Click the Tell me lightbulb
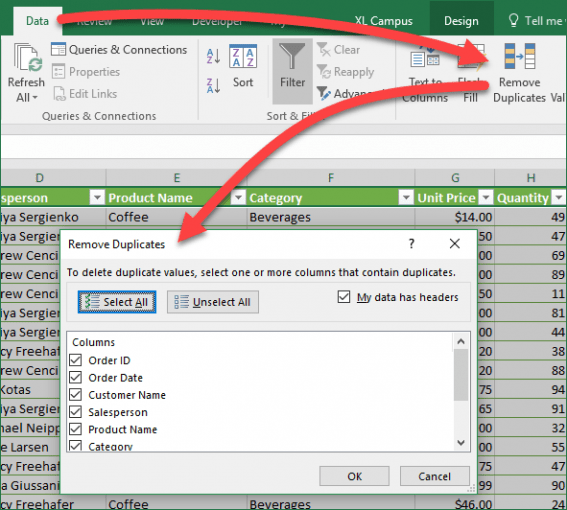The width and height of the screenshot is (567, 510). (x=513, y=20)
